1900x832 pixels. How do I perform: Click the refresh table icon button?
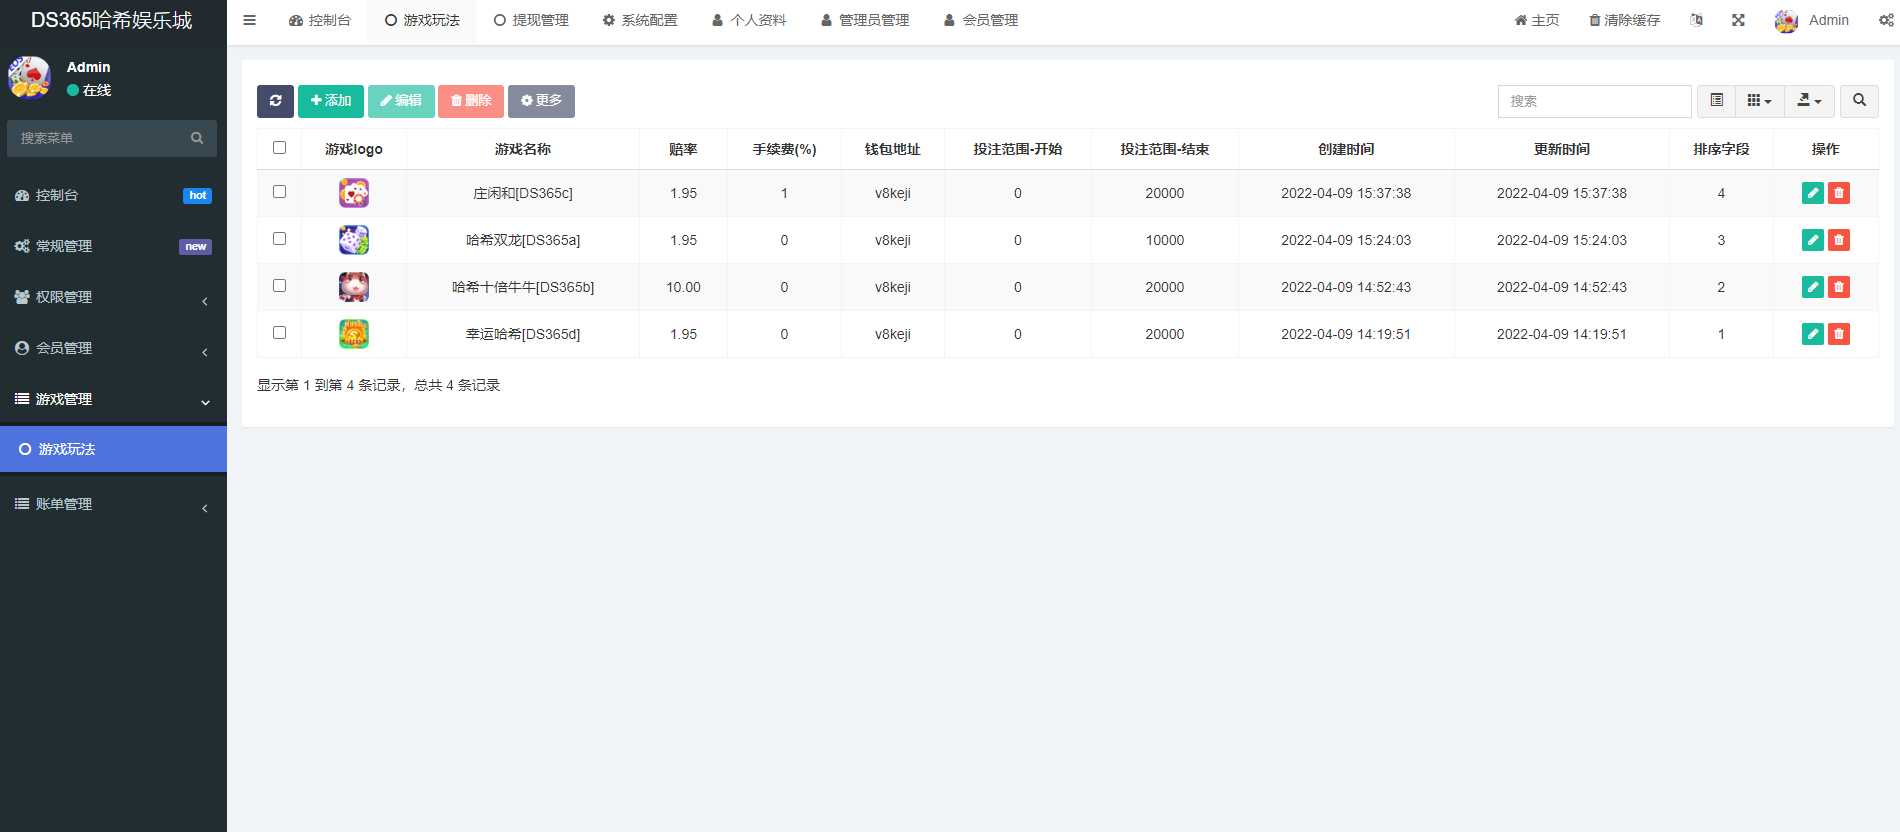point(275,101)
